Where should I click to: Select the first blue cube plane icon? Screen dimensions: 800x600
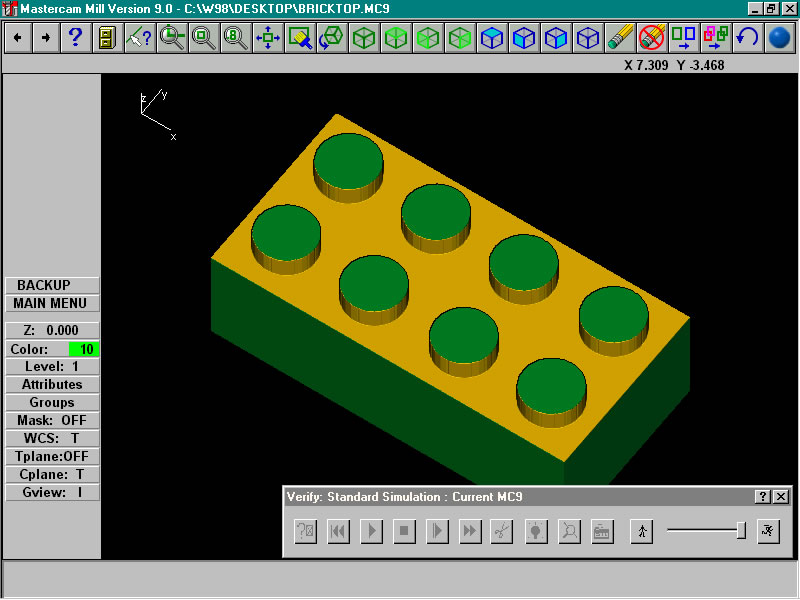492,37
